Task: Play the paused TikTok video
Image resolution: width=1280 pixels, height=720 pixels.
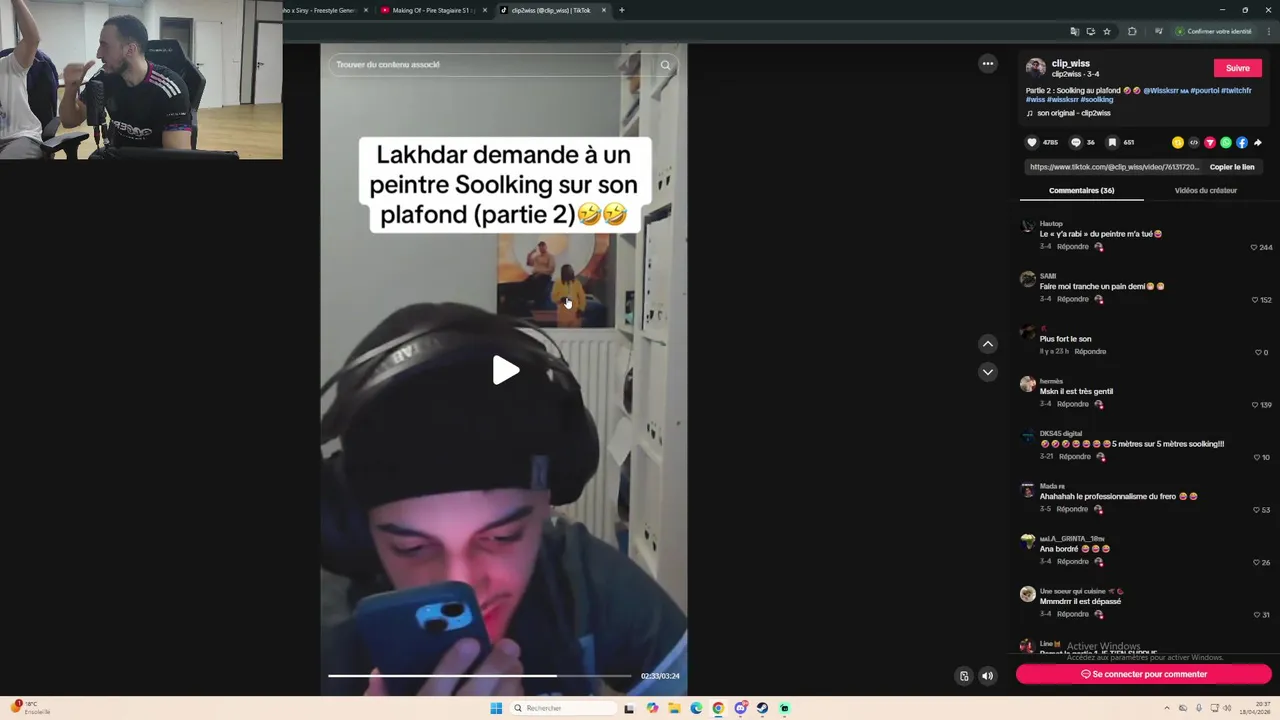Action: [505, 371]
